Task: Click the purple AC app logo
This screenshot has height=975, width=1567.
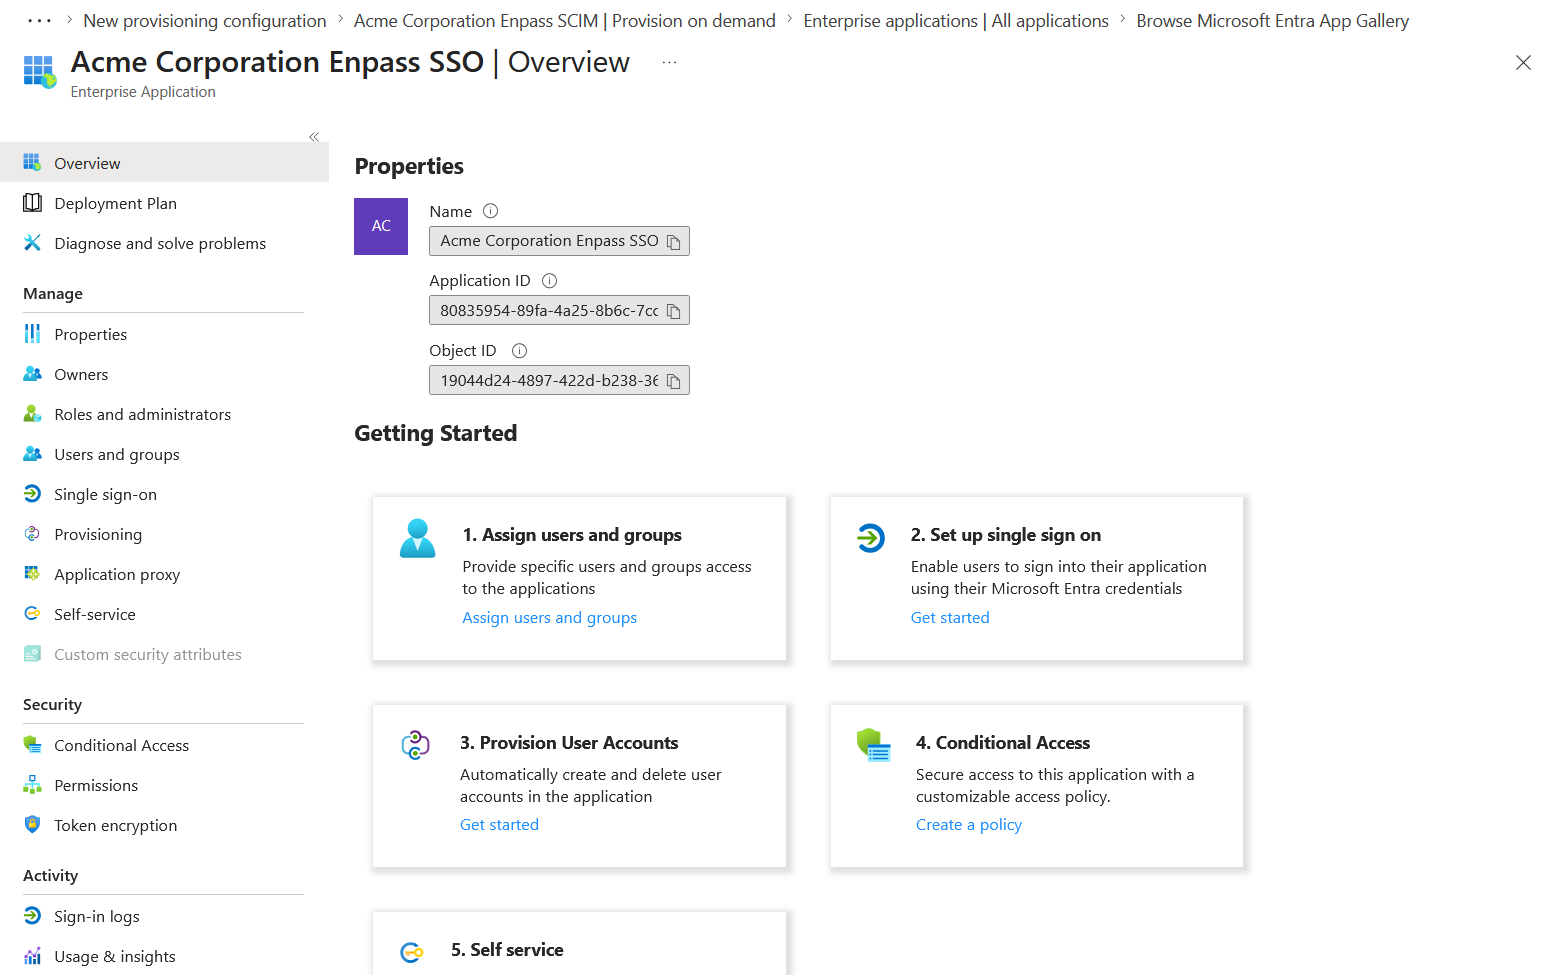Action: point(381,226)
